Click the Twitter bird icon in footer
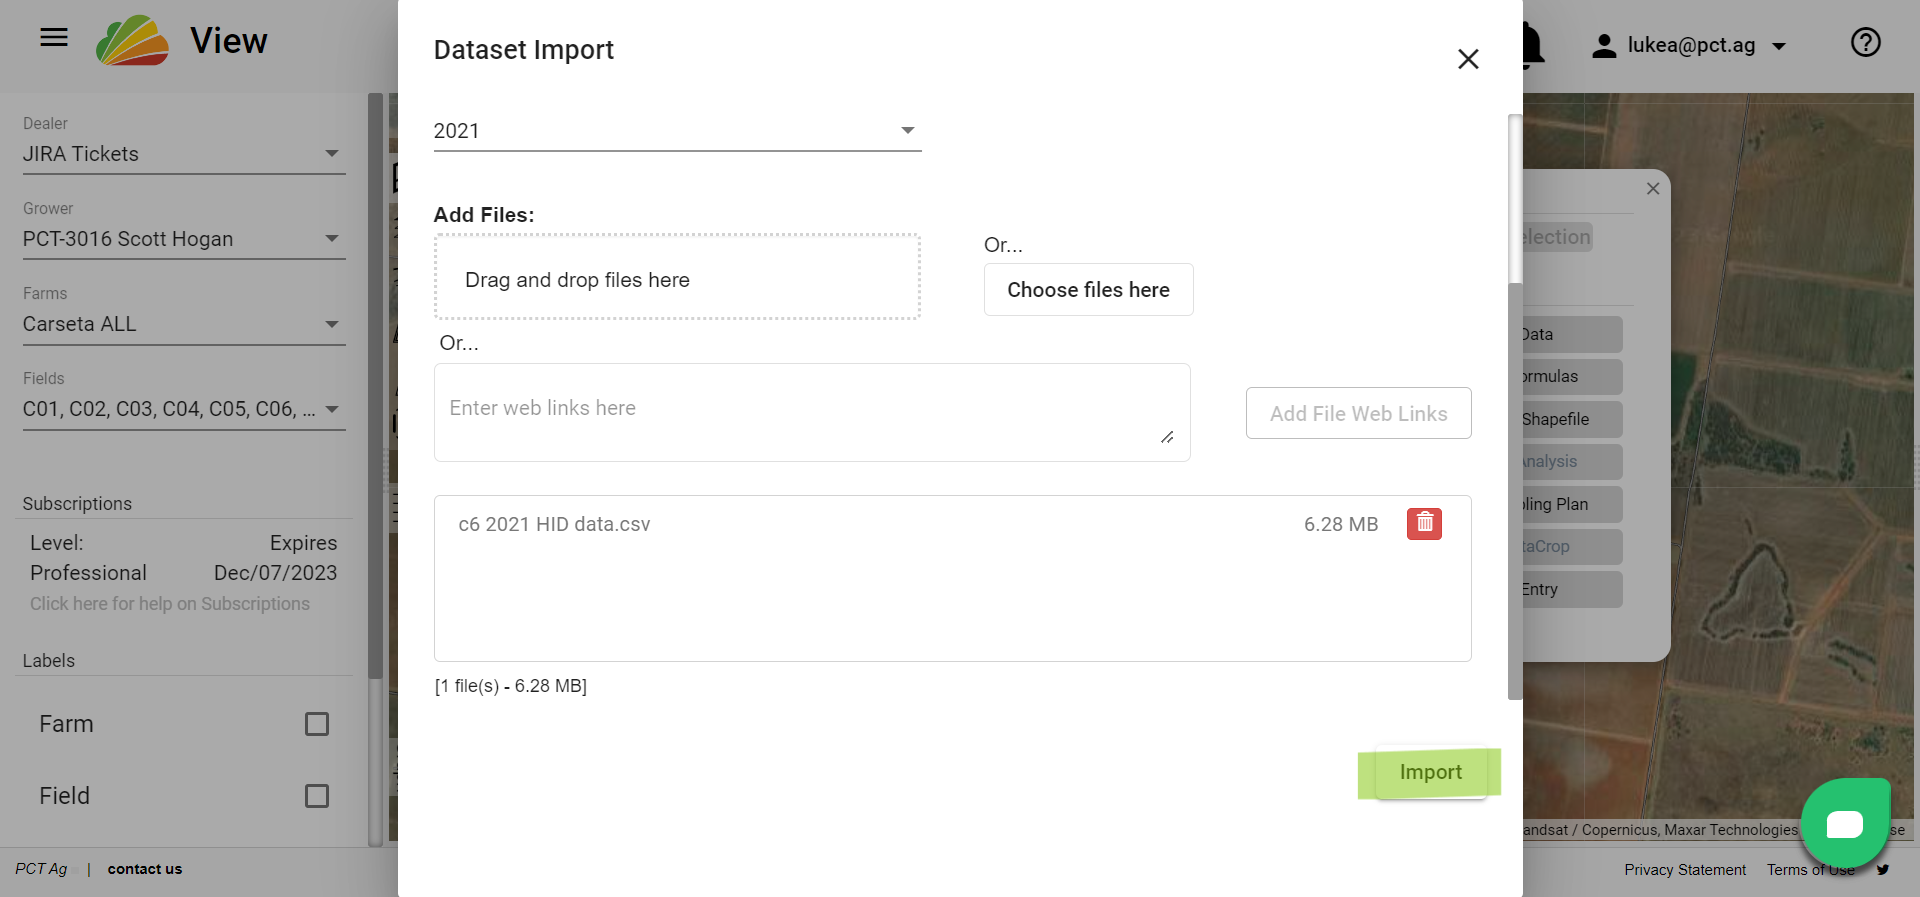Viewport: 1920px width, 897px height. [x=1883, y=870]
